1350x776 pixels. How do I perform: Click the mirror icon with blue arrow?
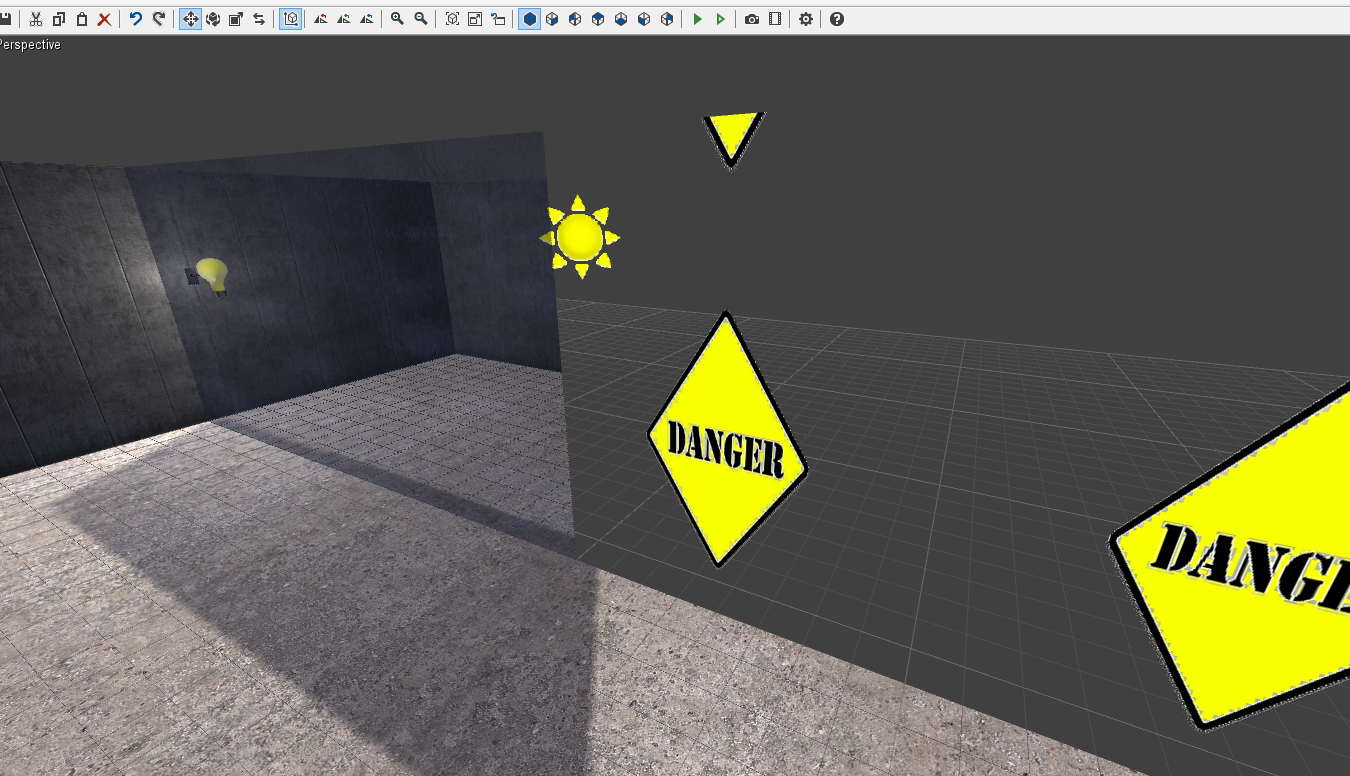(367, 19)
